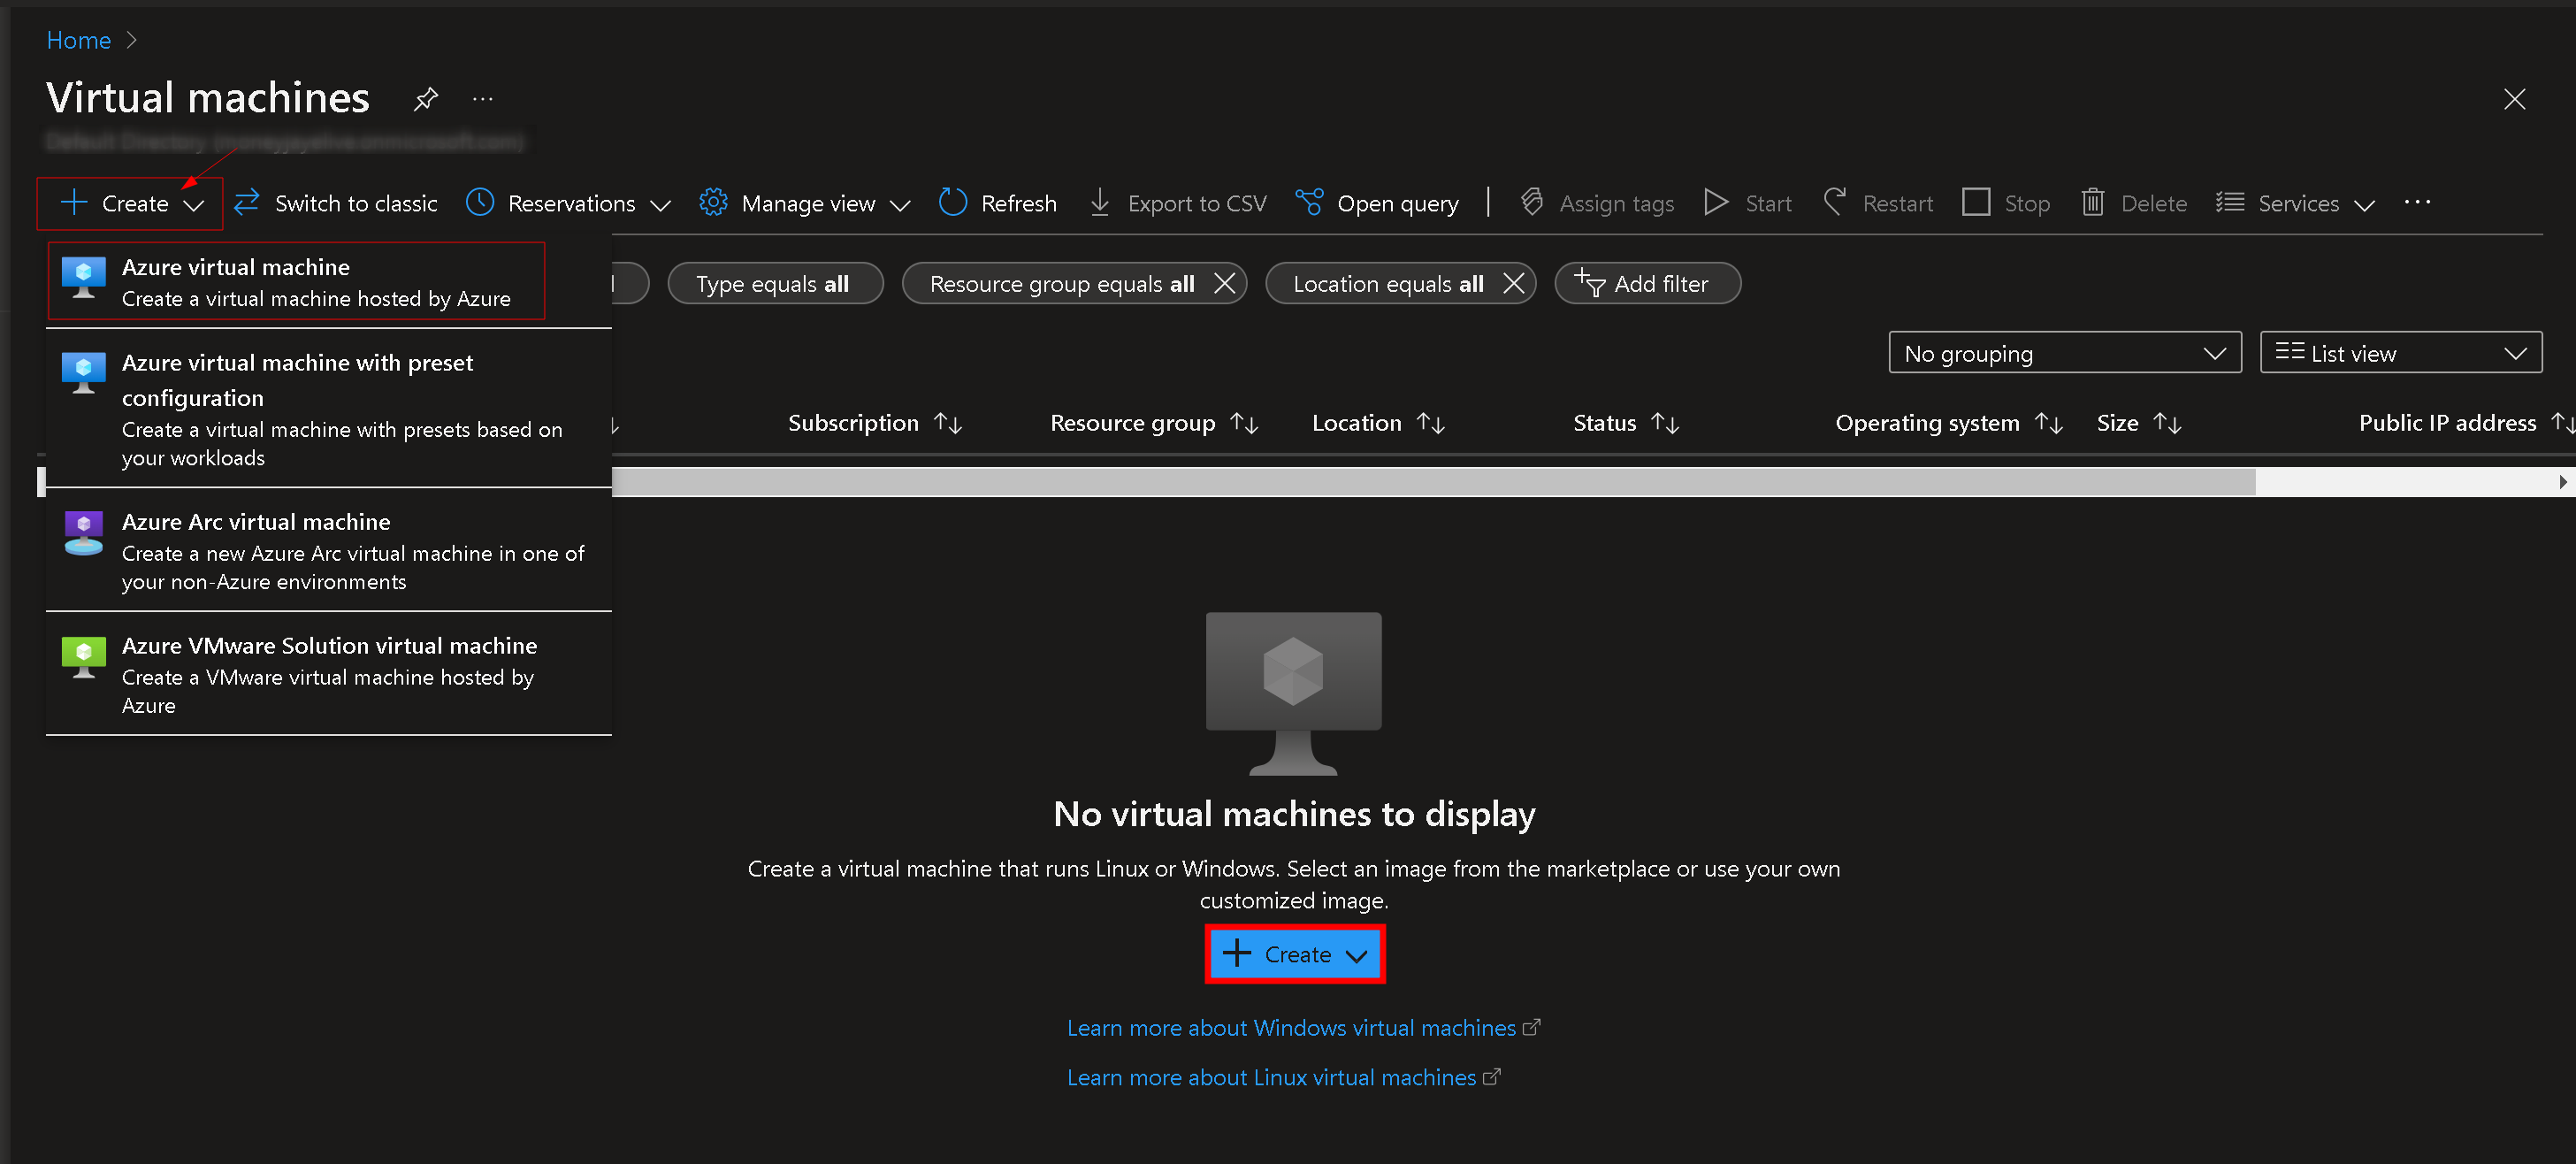Expand the Reservations dropdown

tap(568, 203)
